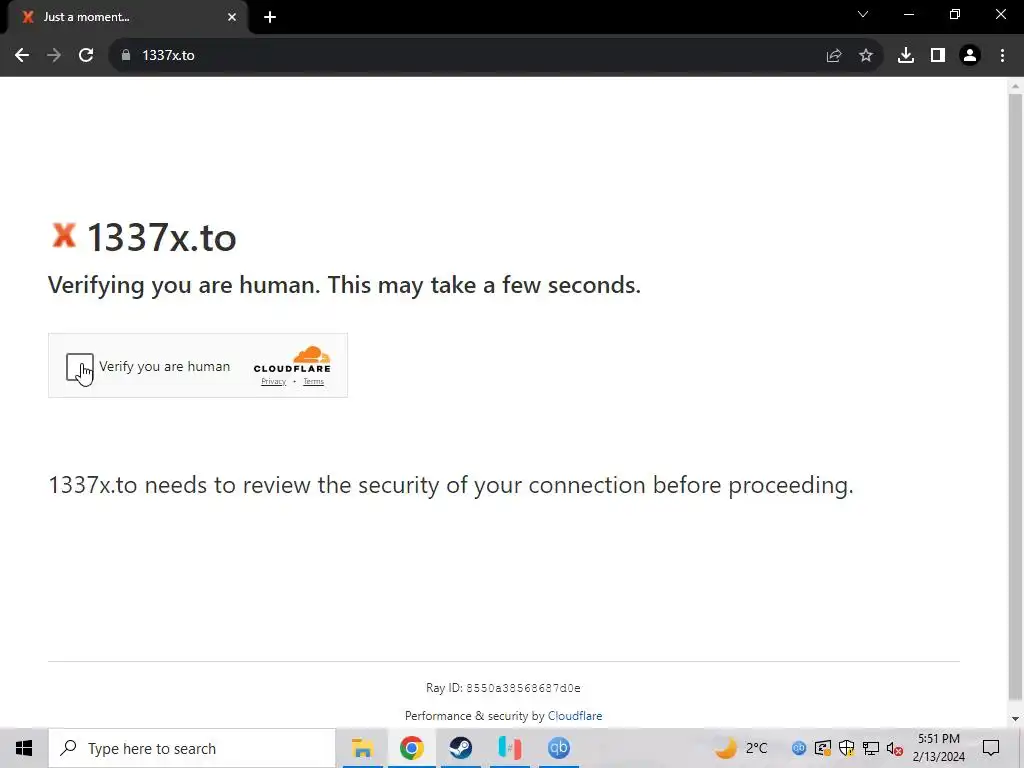Open the Windows Start menu

pyautogui.click(x=24, y=748)
